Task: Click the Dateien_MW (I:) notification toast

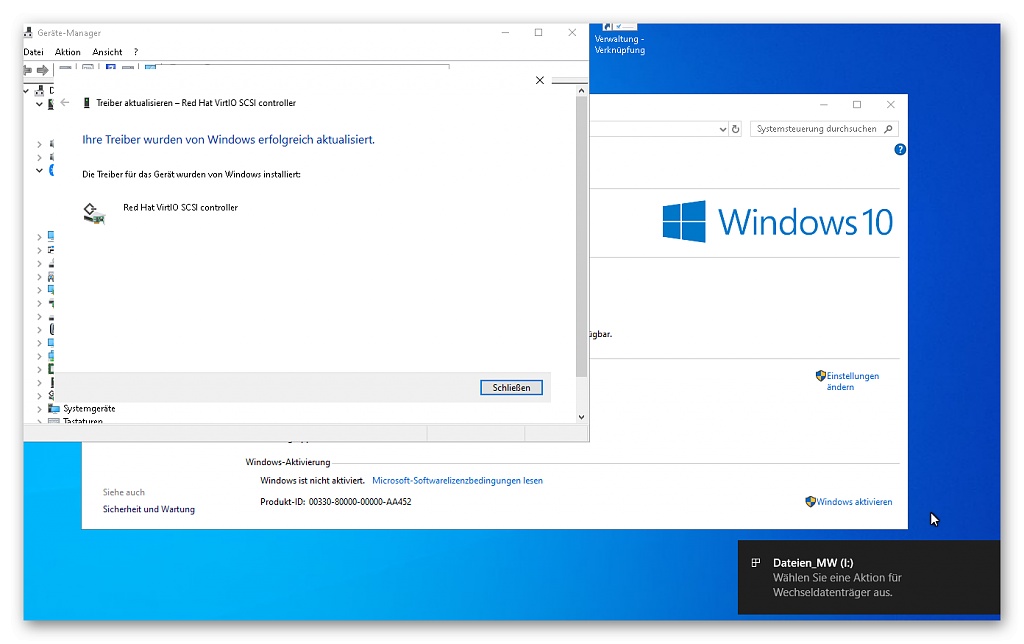Action: (869, 577)
